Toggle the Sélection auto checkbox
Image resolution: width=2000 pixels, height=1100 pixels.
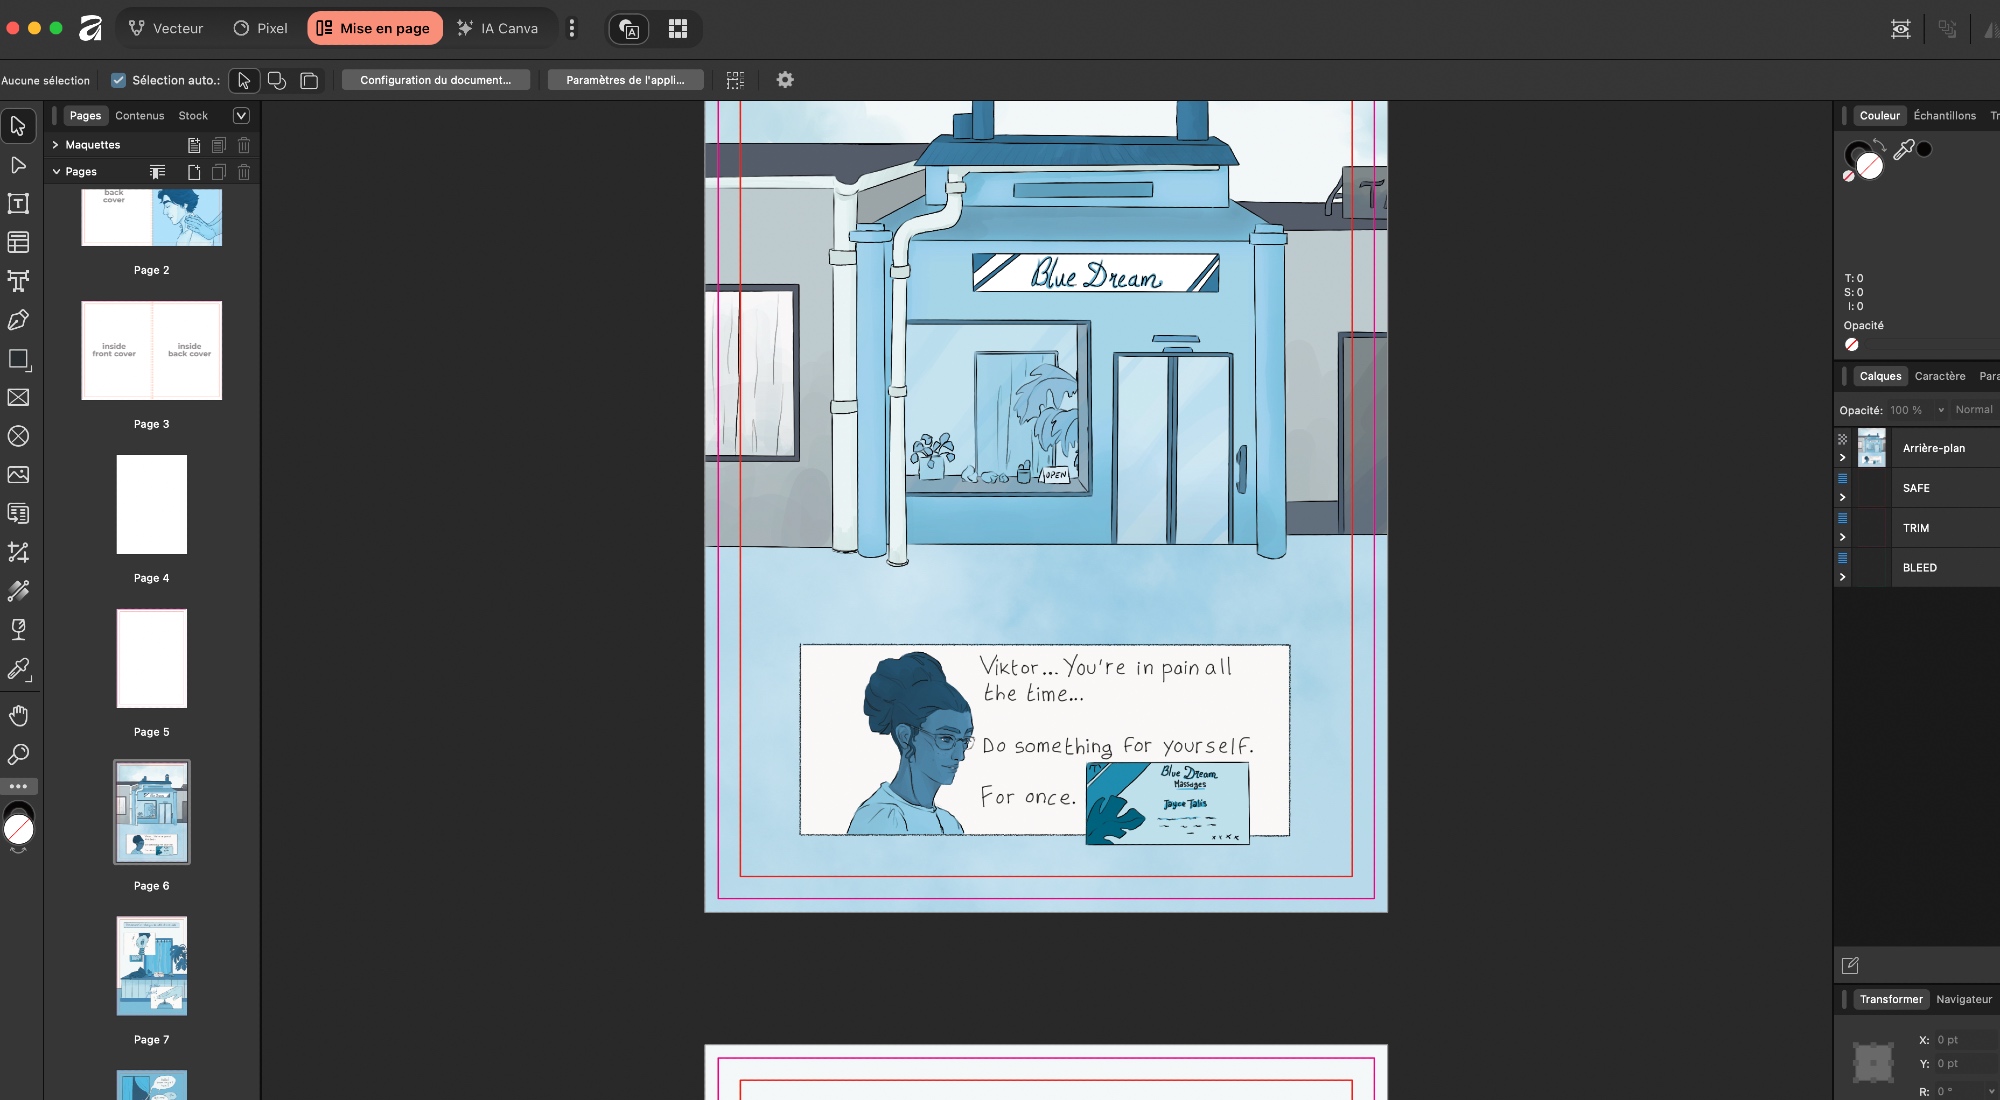(118, 80)
